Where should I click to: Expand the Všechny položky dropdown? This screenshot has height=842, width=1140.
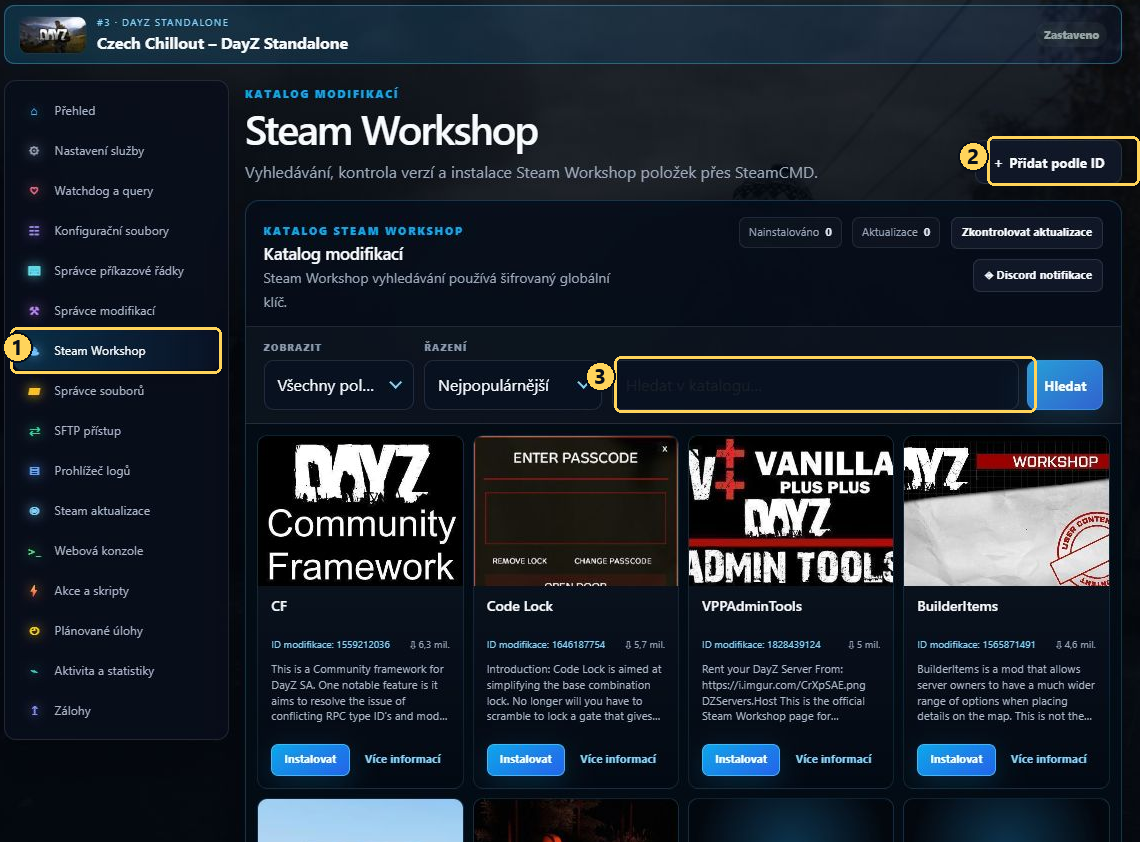click(x=339, y=385)
